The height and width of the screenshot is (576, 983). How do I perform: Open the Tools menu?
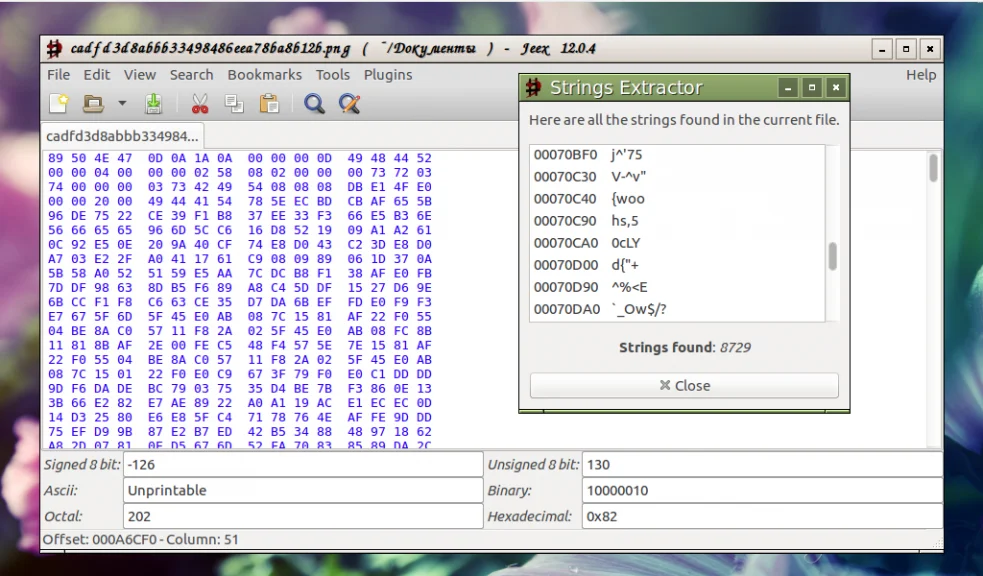[x=332, y=75]
